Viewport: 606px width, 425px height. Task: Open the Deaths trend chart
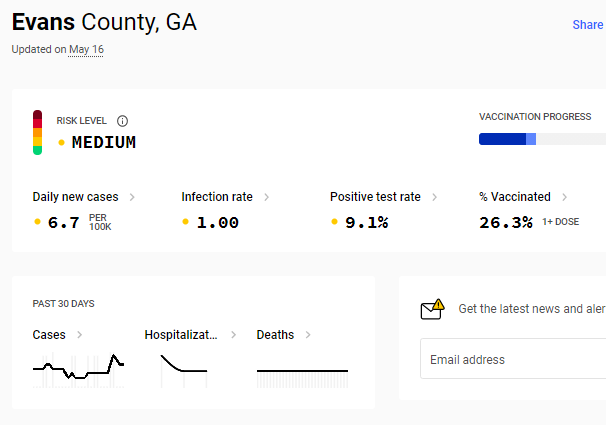tap(302, 379)
